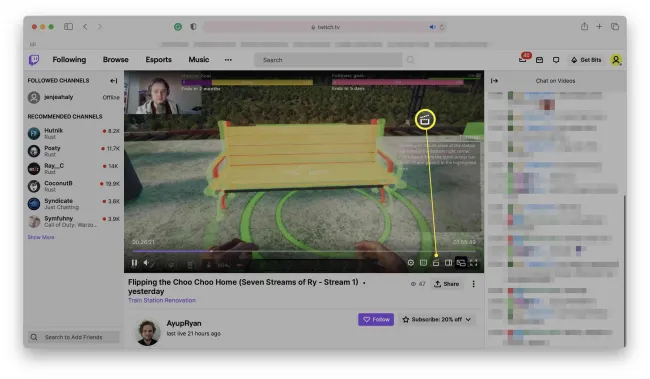The width and height of the screenshot is (650, 379).
Task: Open the user profile avatar menu
Action: tap(616, 60)
